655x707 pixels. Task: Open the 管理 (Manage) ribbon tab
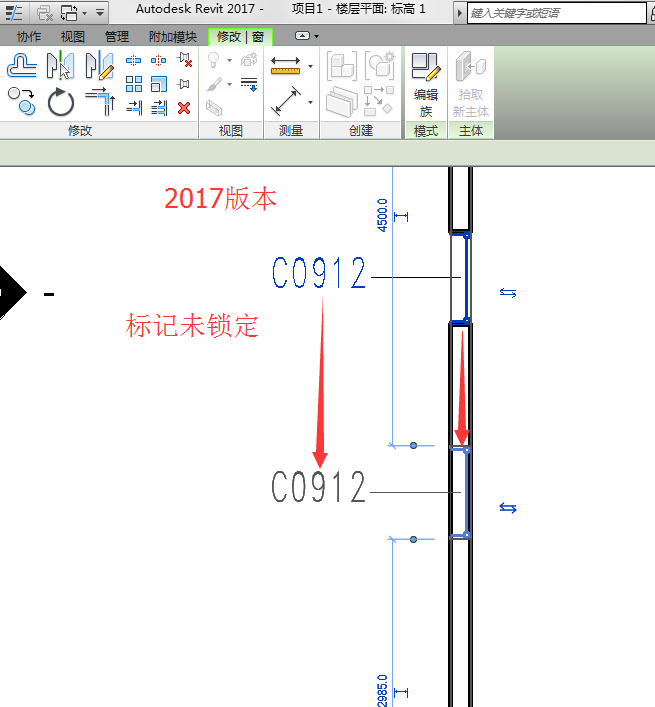(x=117, y=36)
